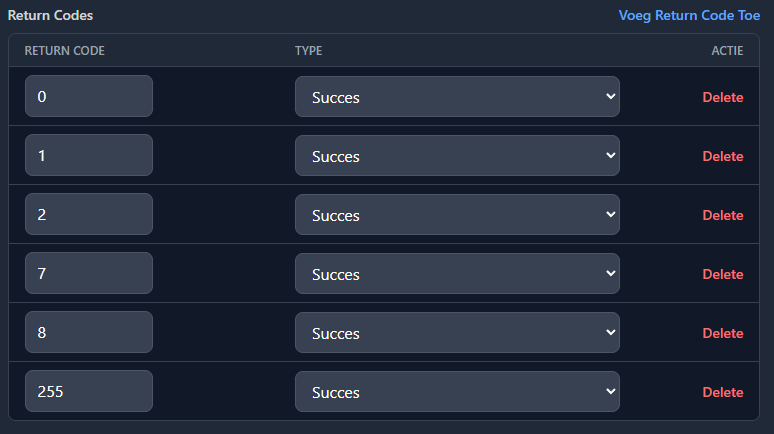Delete the return code 1 row
774x434 pixels.
click(722, 156)
